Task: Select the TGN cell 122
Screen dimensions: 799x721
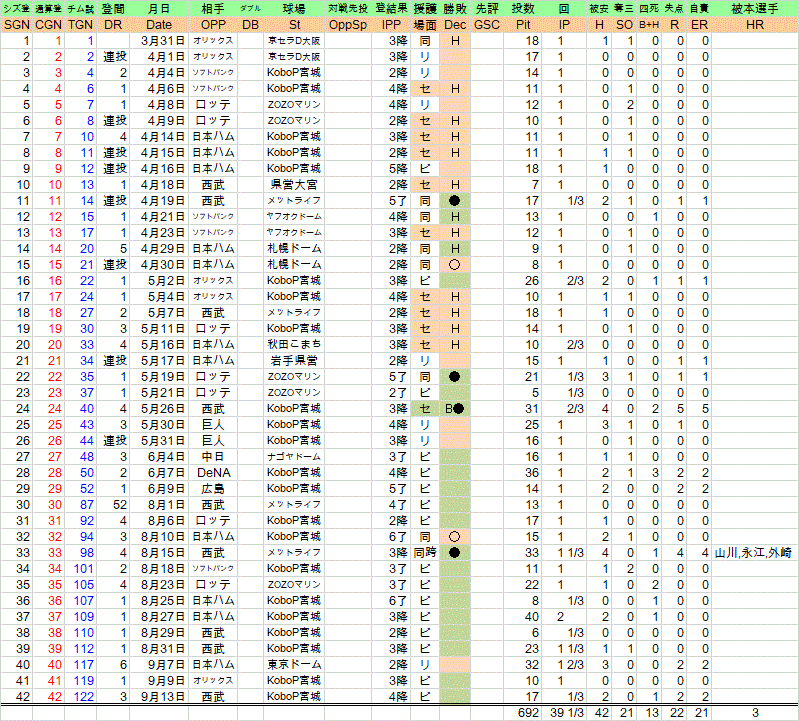Action: tap(81, 697)
